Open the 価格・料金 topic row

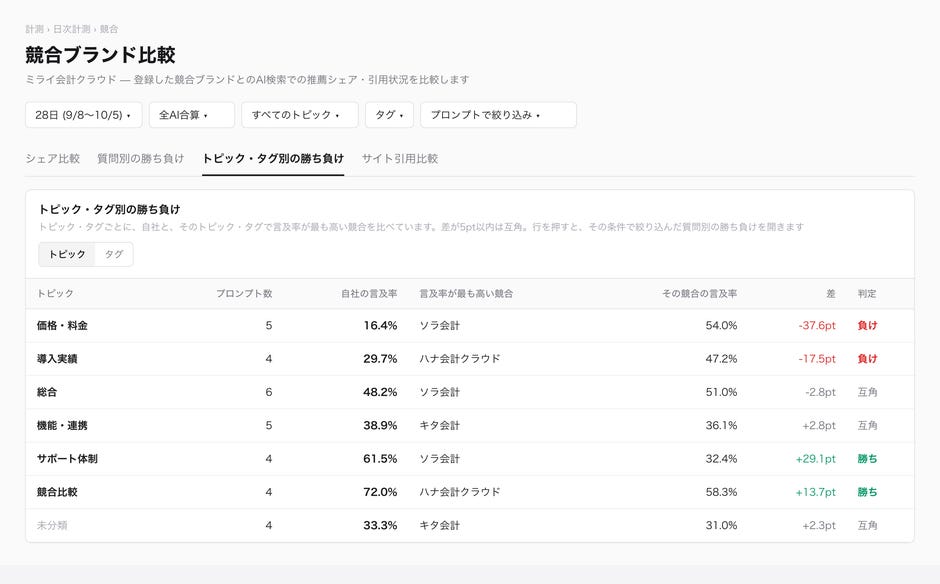click(x=470, y=326)
